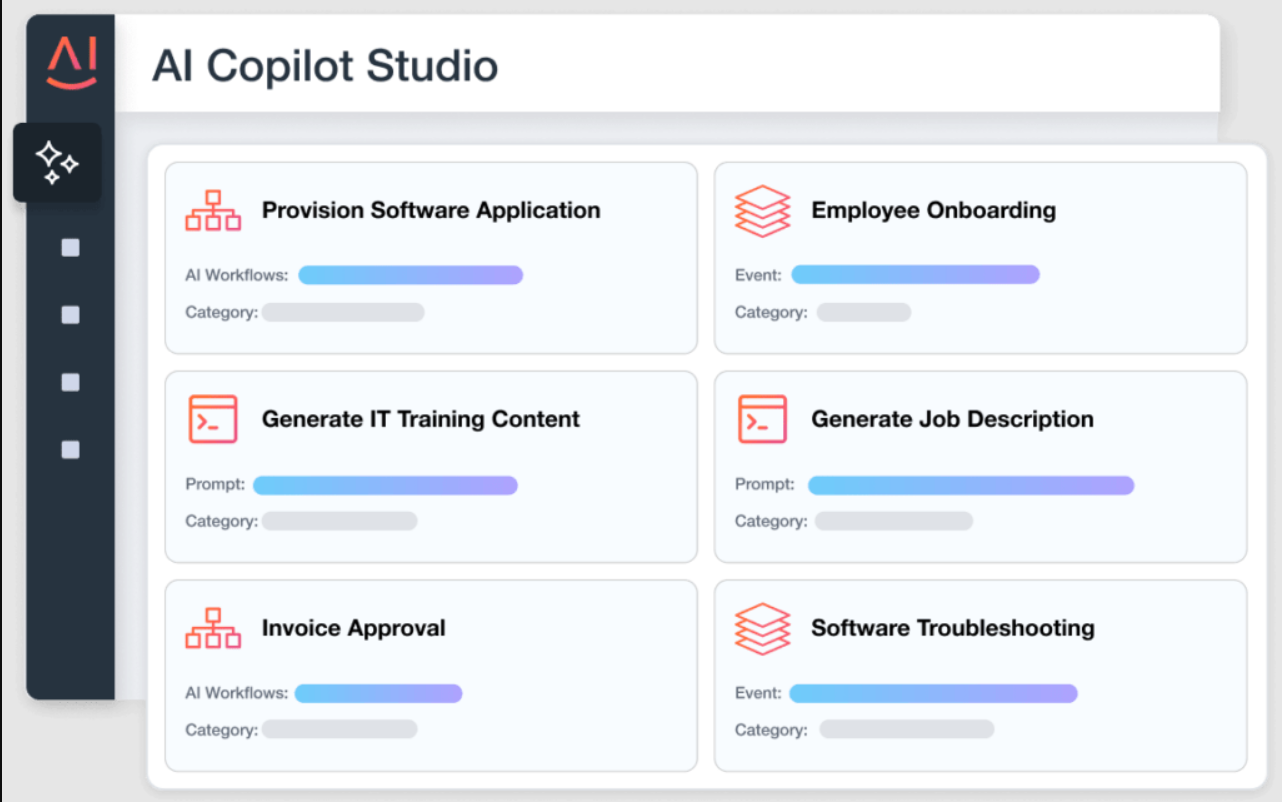This screenshot has height=802, width=1282.
Task: Click the workflow icon on Provision Software Application
Action: pos(213,210)
